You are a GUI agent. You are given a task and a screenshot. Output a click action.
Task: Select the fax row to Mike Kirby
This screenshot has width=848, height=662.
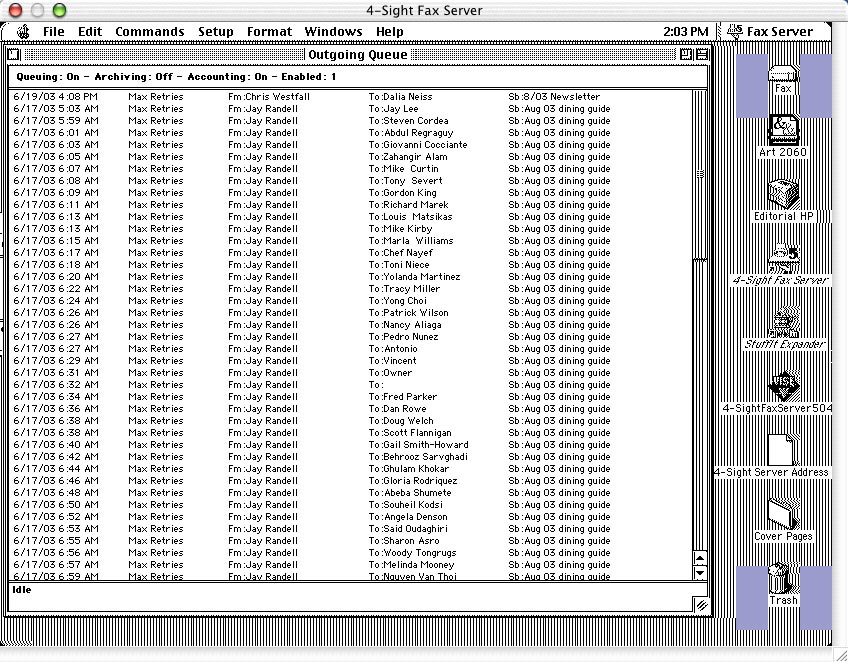pos(350,229)
